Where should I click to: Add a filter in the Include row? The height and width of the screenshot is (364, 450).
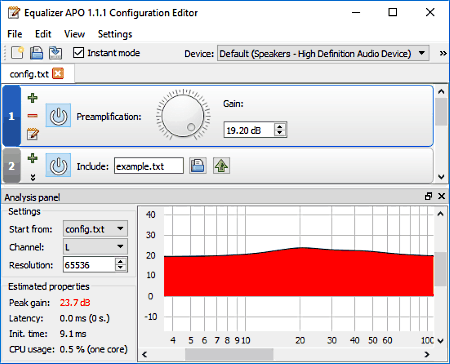[32, 158]
